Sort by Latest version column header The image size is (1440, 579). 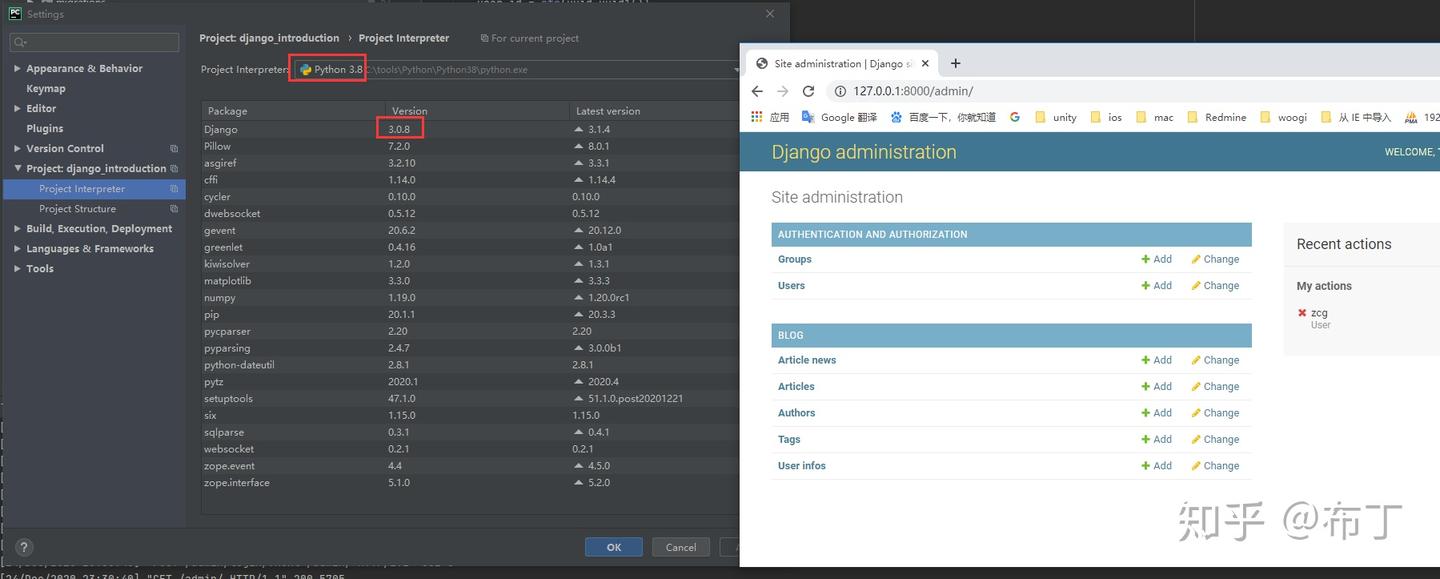tap(654, 110)
